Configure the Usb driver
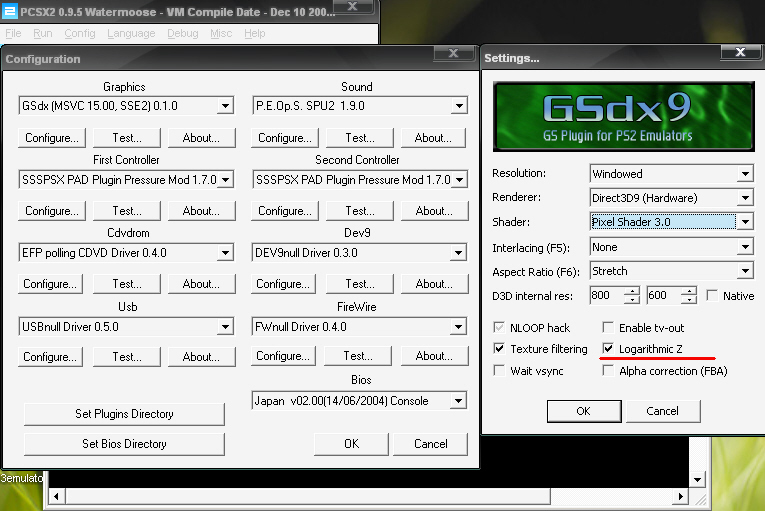The width and height of the screenshot is (765, 511). pyautogui.click(x=50, y=357)
